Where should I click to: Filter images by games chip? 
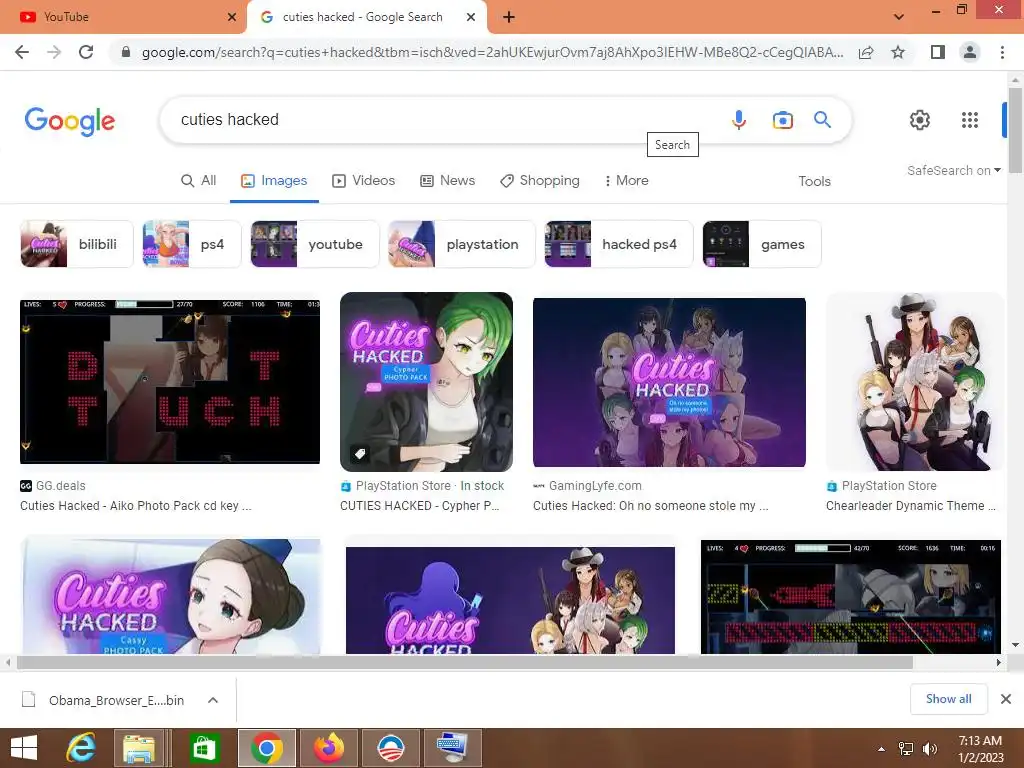point(761,244)
